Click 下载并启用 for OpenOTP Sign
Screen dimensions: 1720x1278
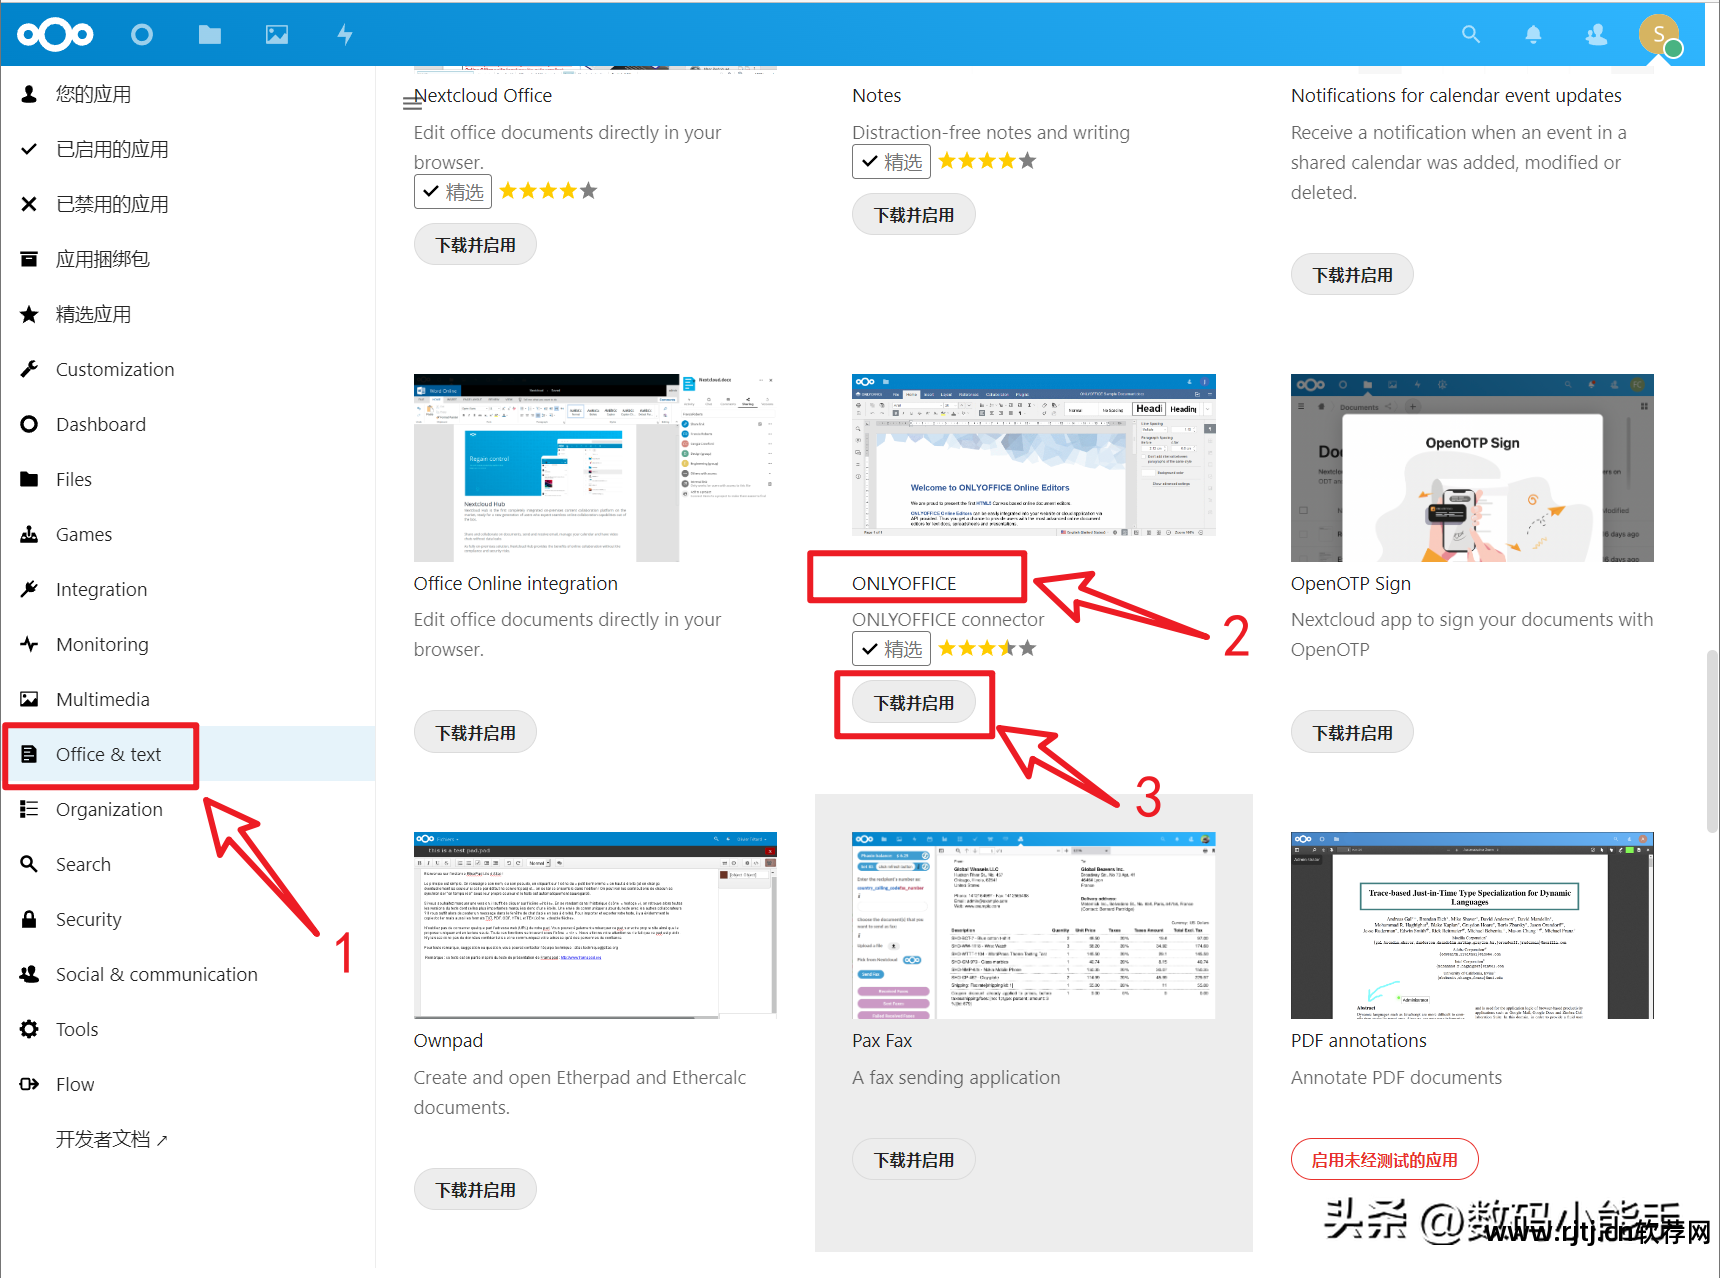1352,733
